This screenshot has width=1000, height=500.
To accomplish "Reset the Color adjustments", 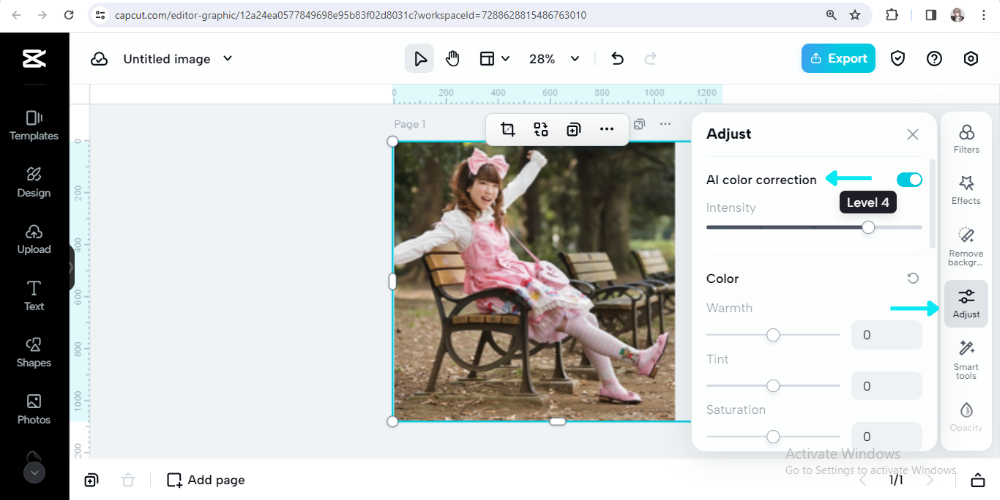I will click(x=913, y=279).
